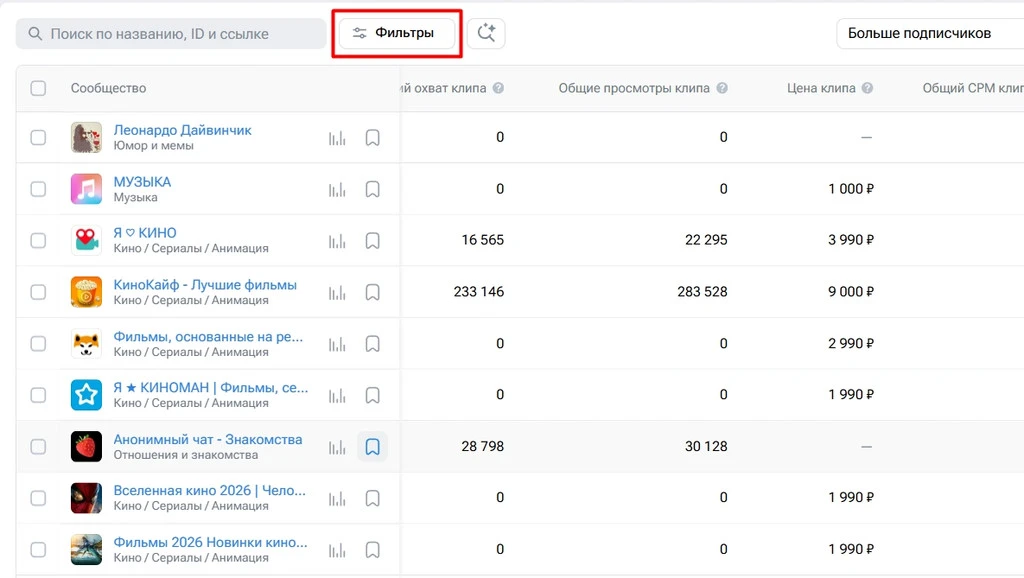Open Вселенная кино 2026 community link
1024x578 pixels.
point(210,490)
